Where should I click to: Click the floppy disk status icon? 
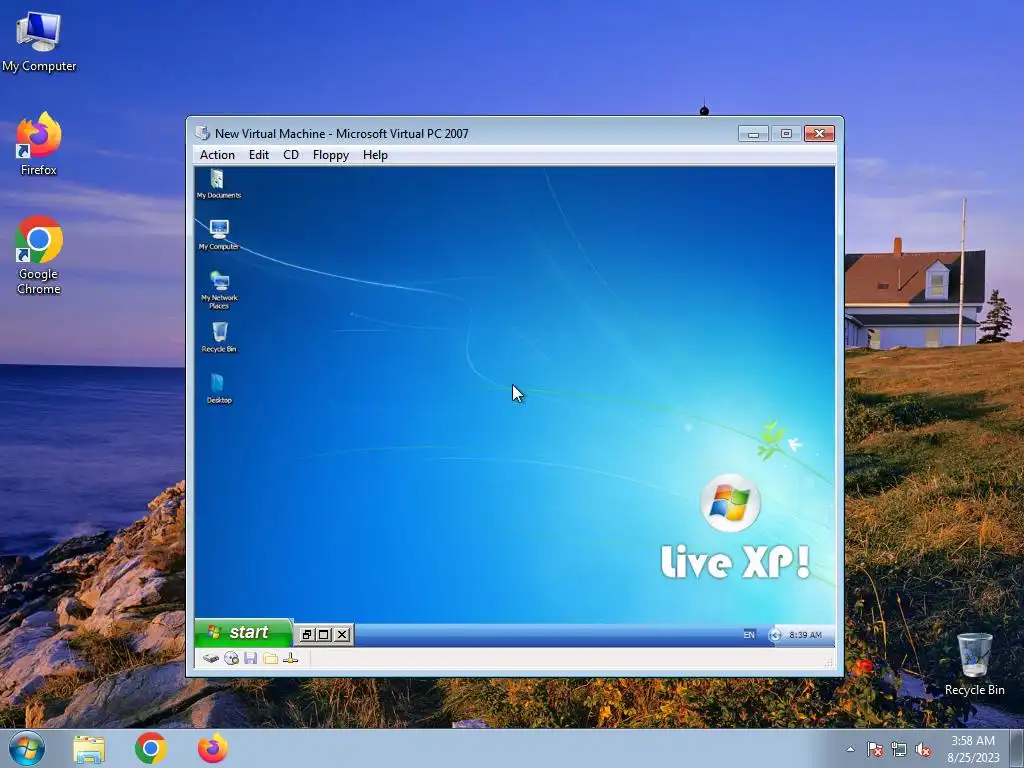click(x=250, y=658)
